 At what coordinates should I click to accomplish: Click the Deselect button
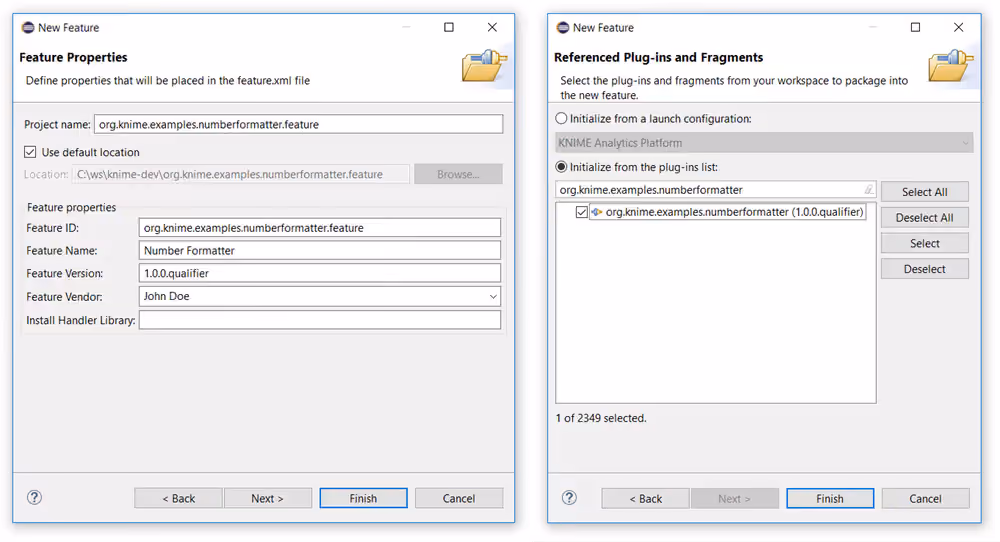click(x=925, y=268)
